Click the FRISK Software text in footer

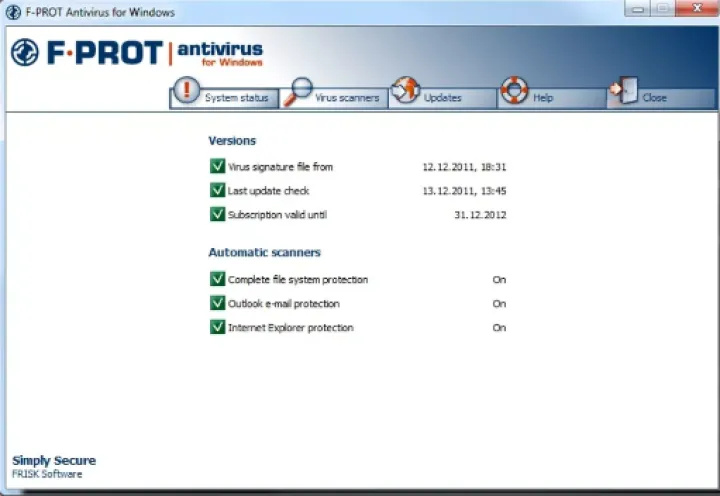(x=48, y=474)
